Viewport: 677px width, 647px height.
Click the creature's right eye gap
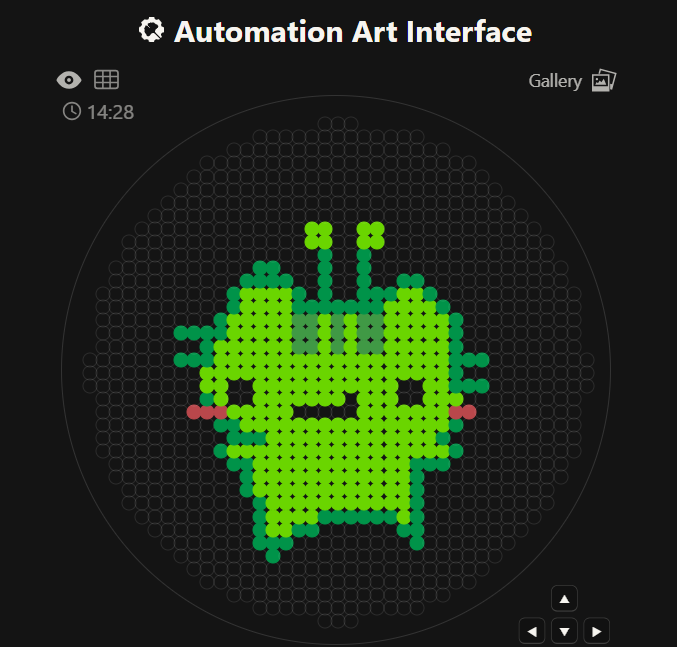pyautogui.click(x=410, y=393)
